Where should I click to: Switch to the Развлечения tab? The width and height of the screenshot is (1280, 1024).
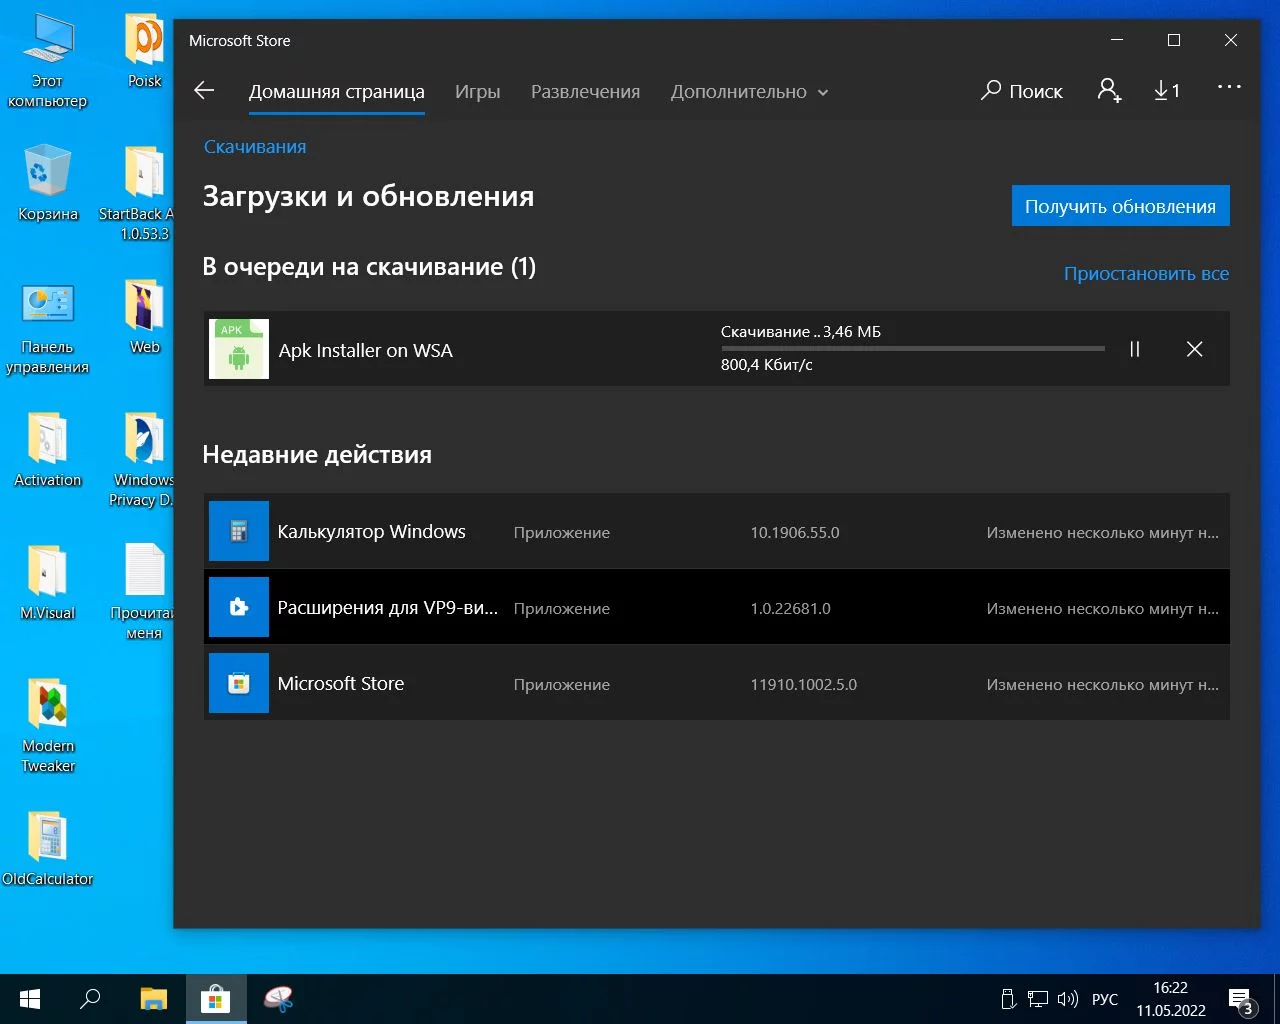(x=585, y=92)
